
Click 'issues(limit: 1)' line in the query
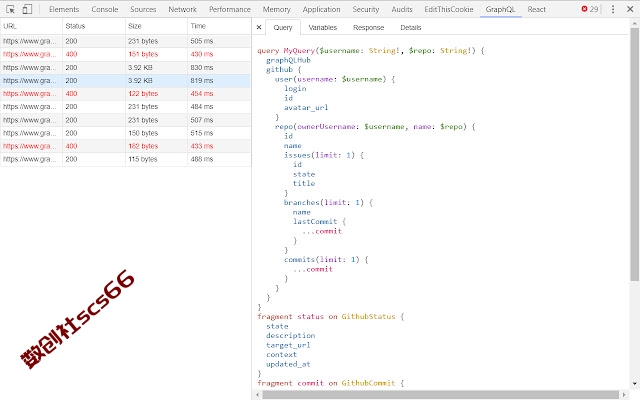[324, 155]
